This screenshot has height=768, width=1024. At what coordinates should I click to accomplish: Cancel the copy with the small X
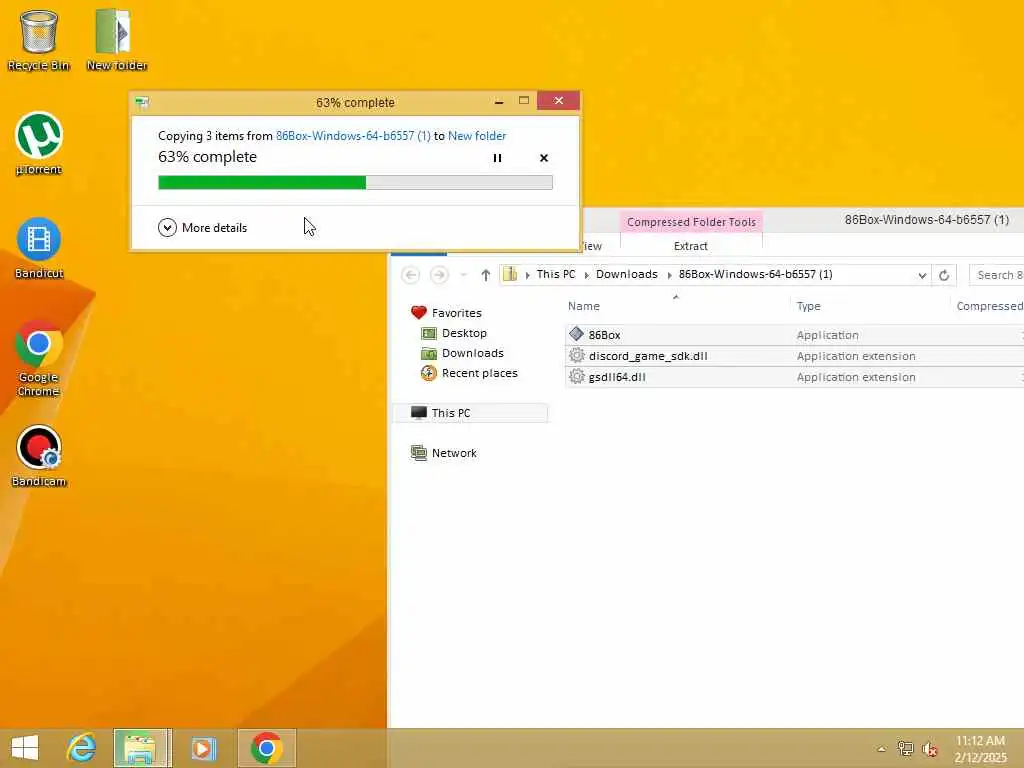(543, 158)
